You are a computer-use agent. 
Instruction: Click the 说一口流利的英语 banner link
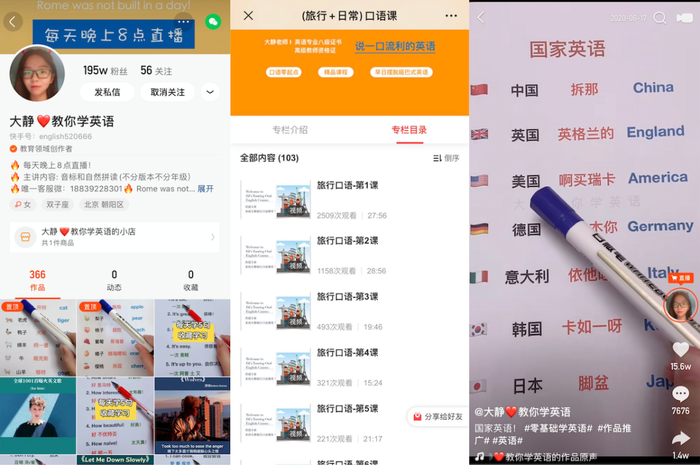click(395, 46)
